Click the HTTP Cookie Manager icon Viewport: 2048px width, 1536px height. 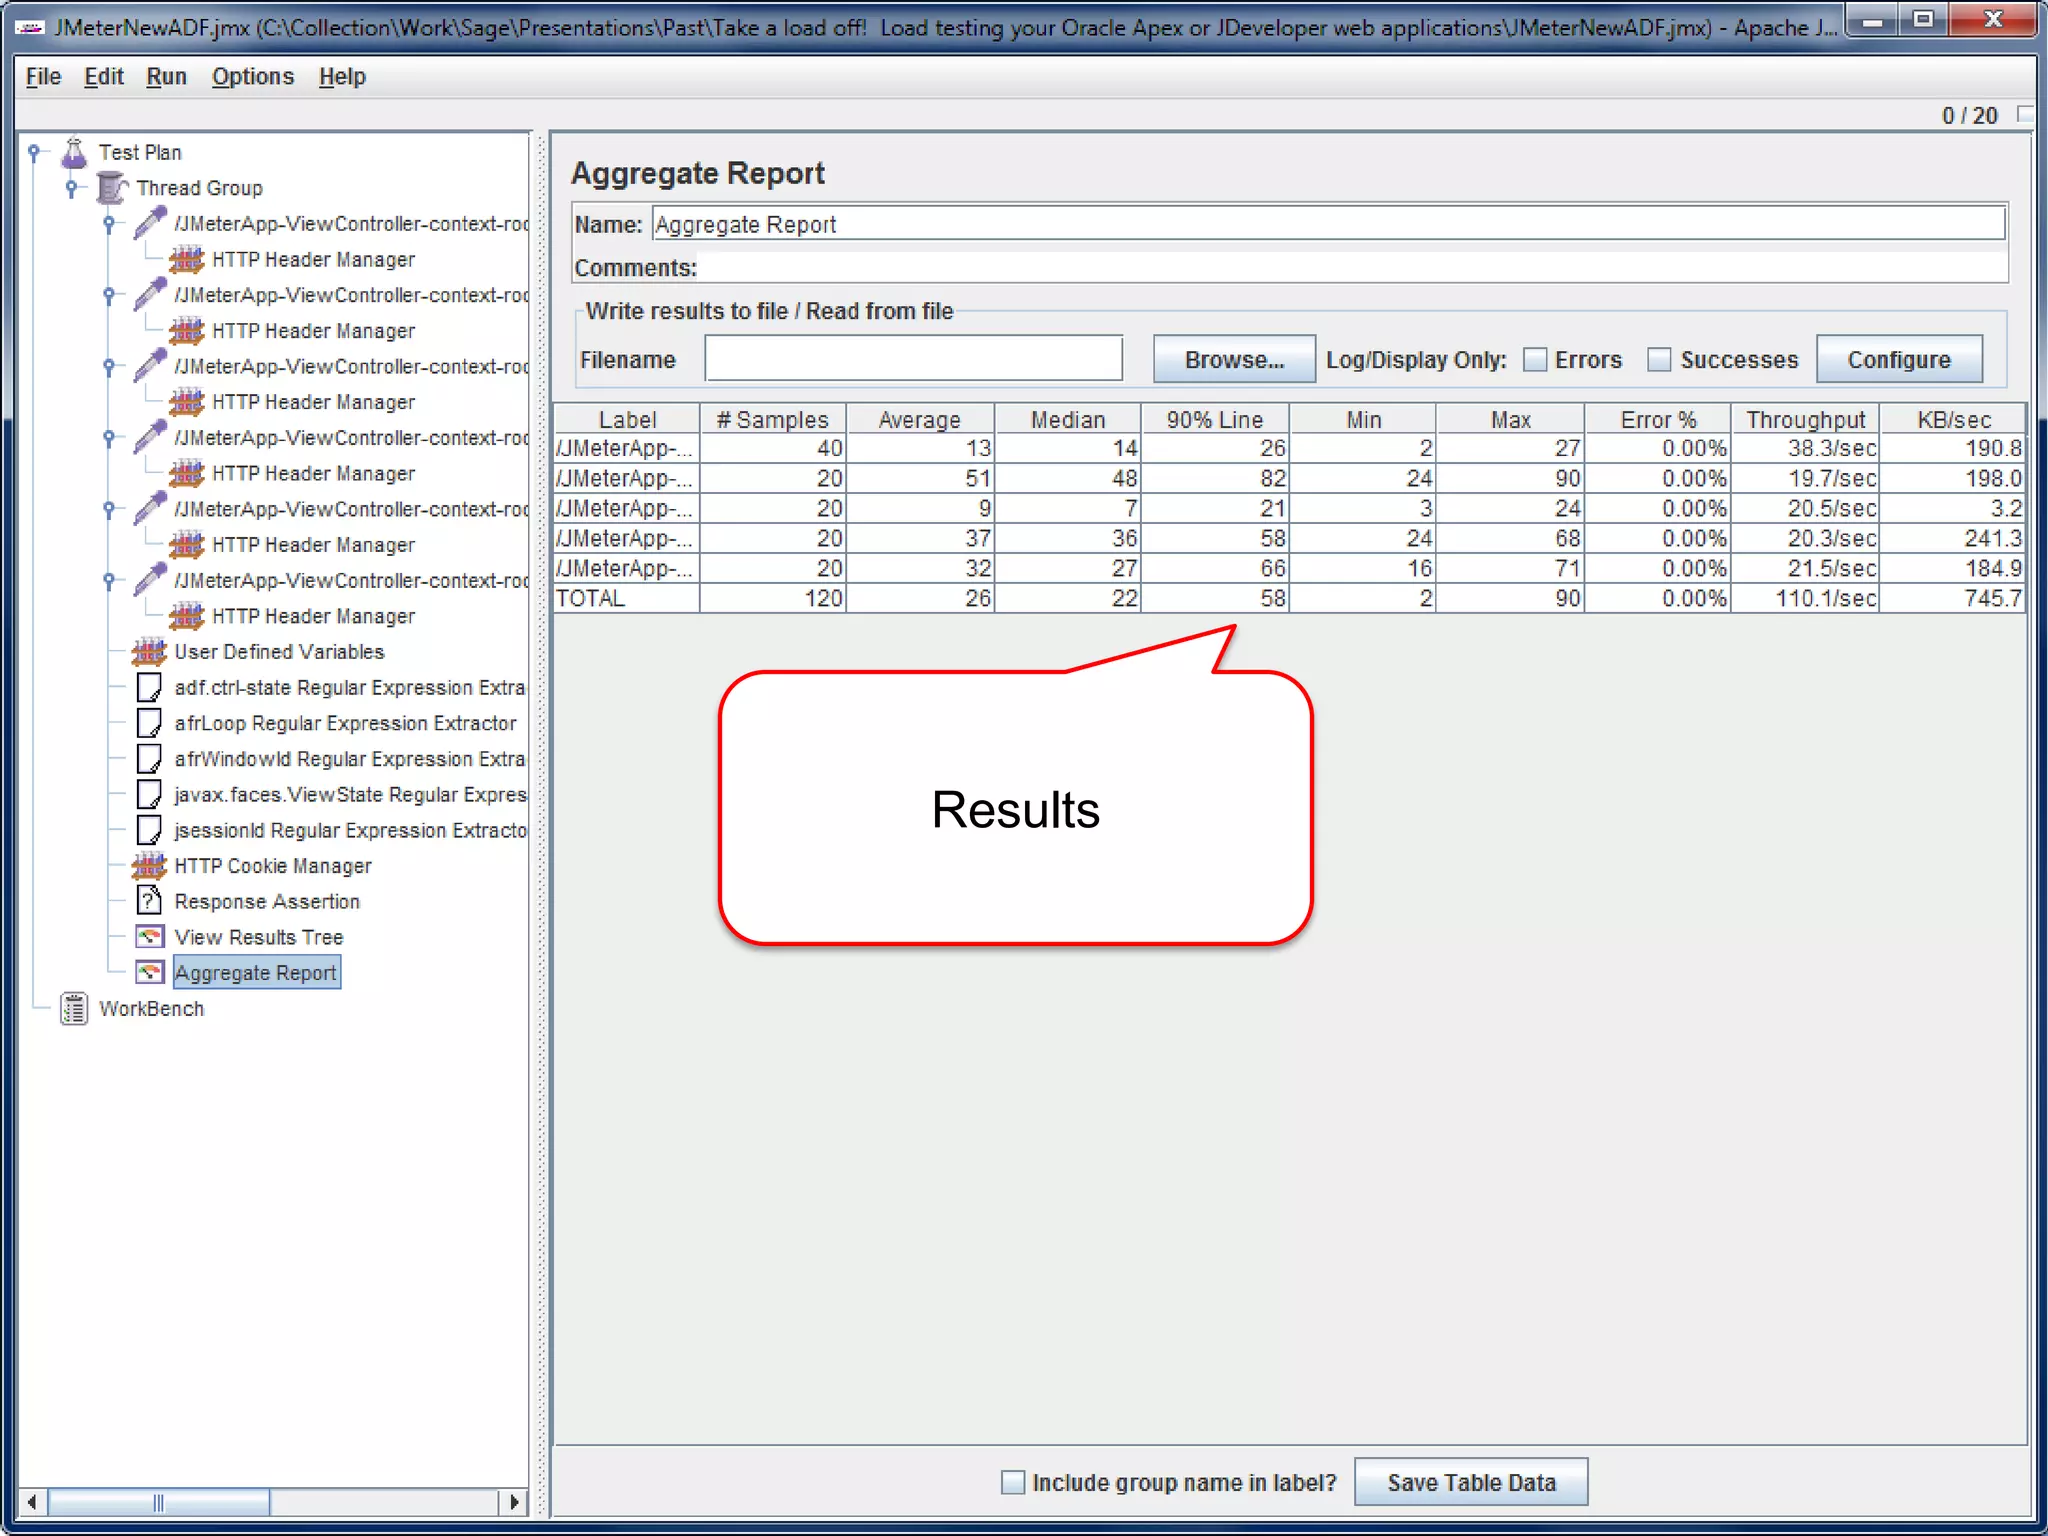pos(149,866)
